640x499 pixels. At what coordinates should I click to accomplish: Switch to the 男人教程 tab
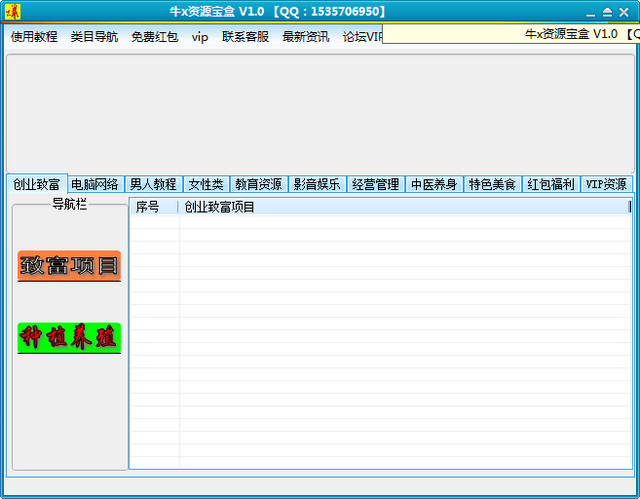pos(153,184)
